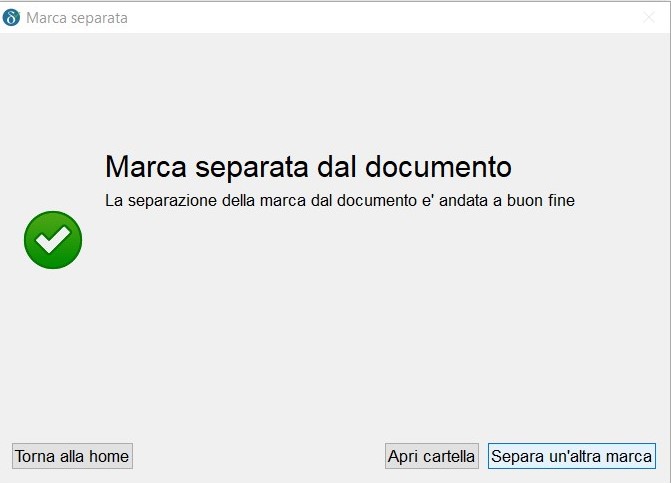
Task: Open the window system menu from app icon
Action: click(12, 17)
